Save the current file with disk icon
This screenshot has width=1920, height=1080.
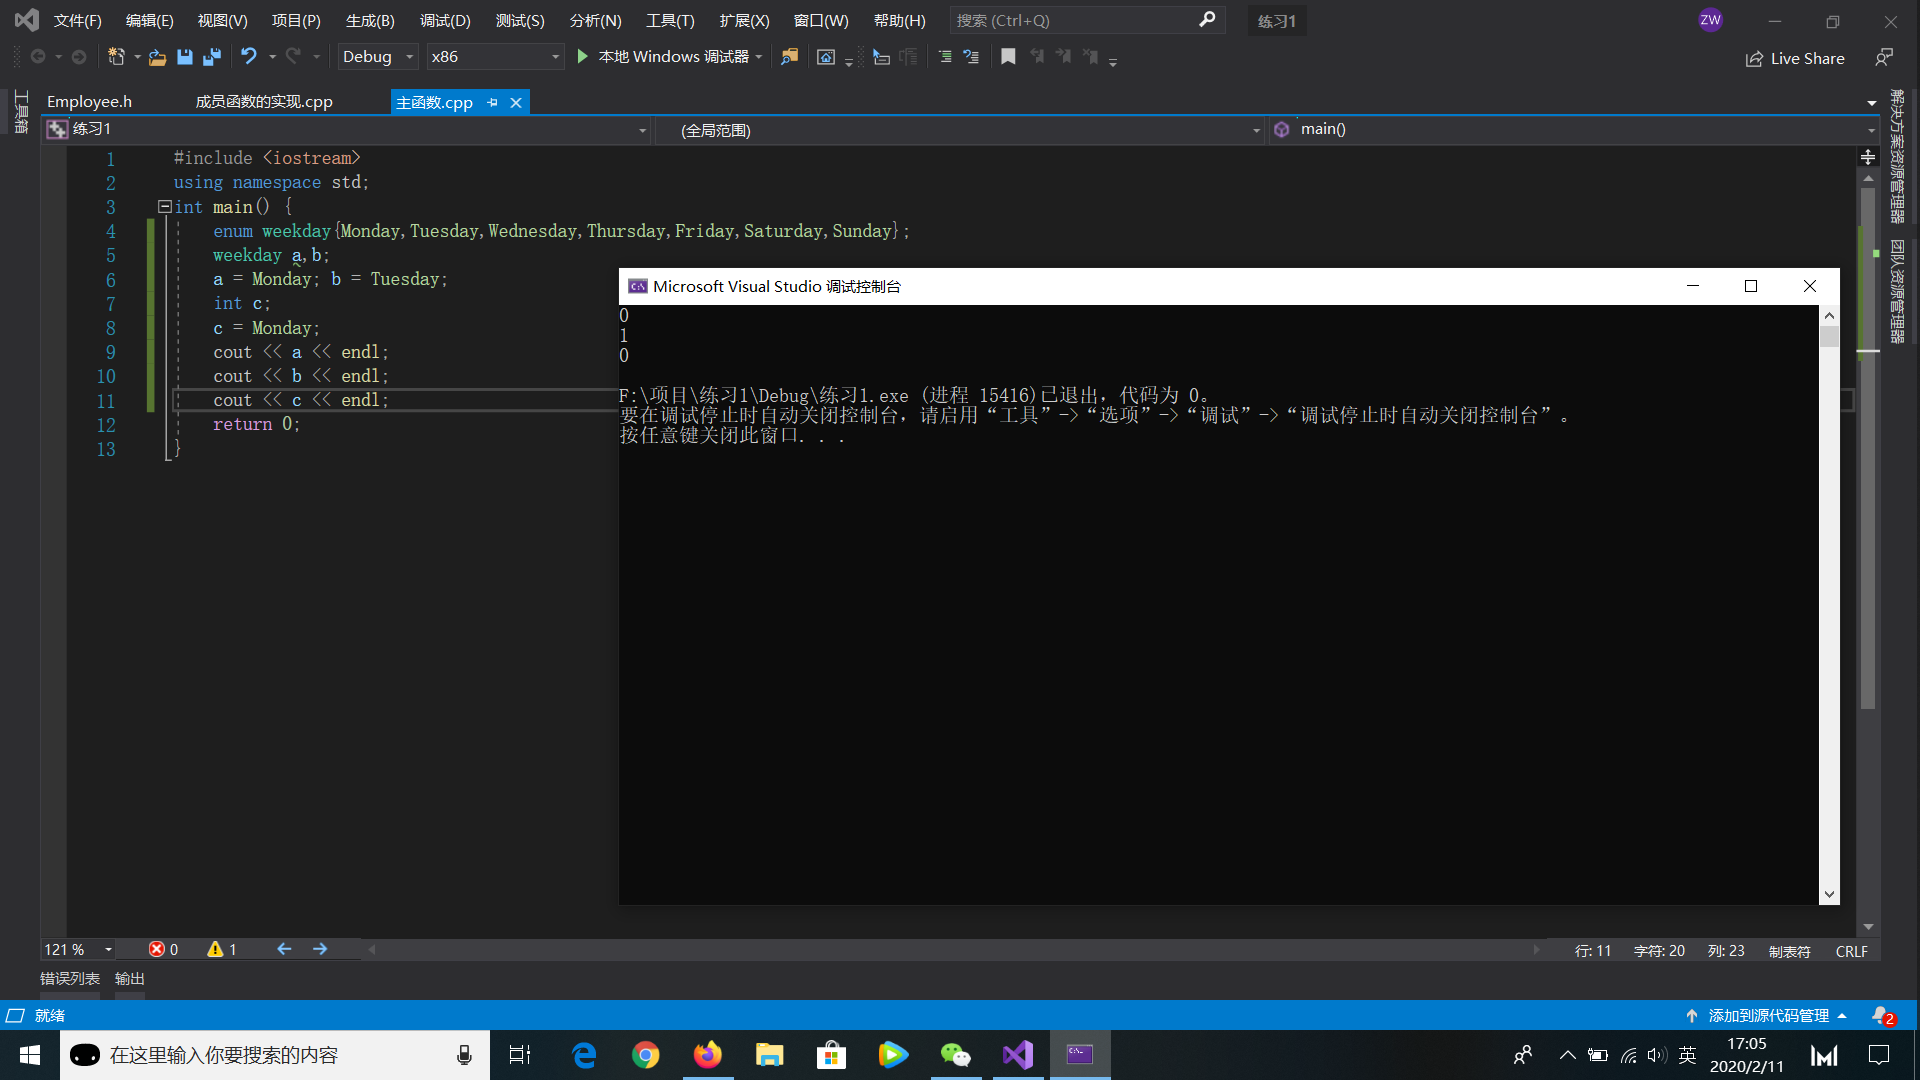[x=184, y=57]
